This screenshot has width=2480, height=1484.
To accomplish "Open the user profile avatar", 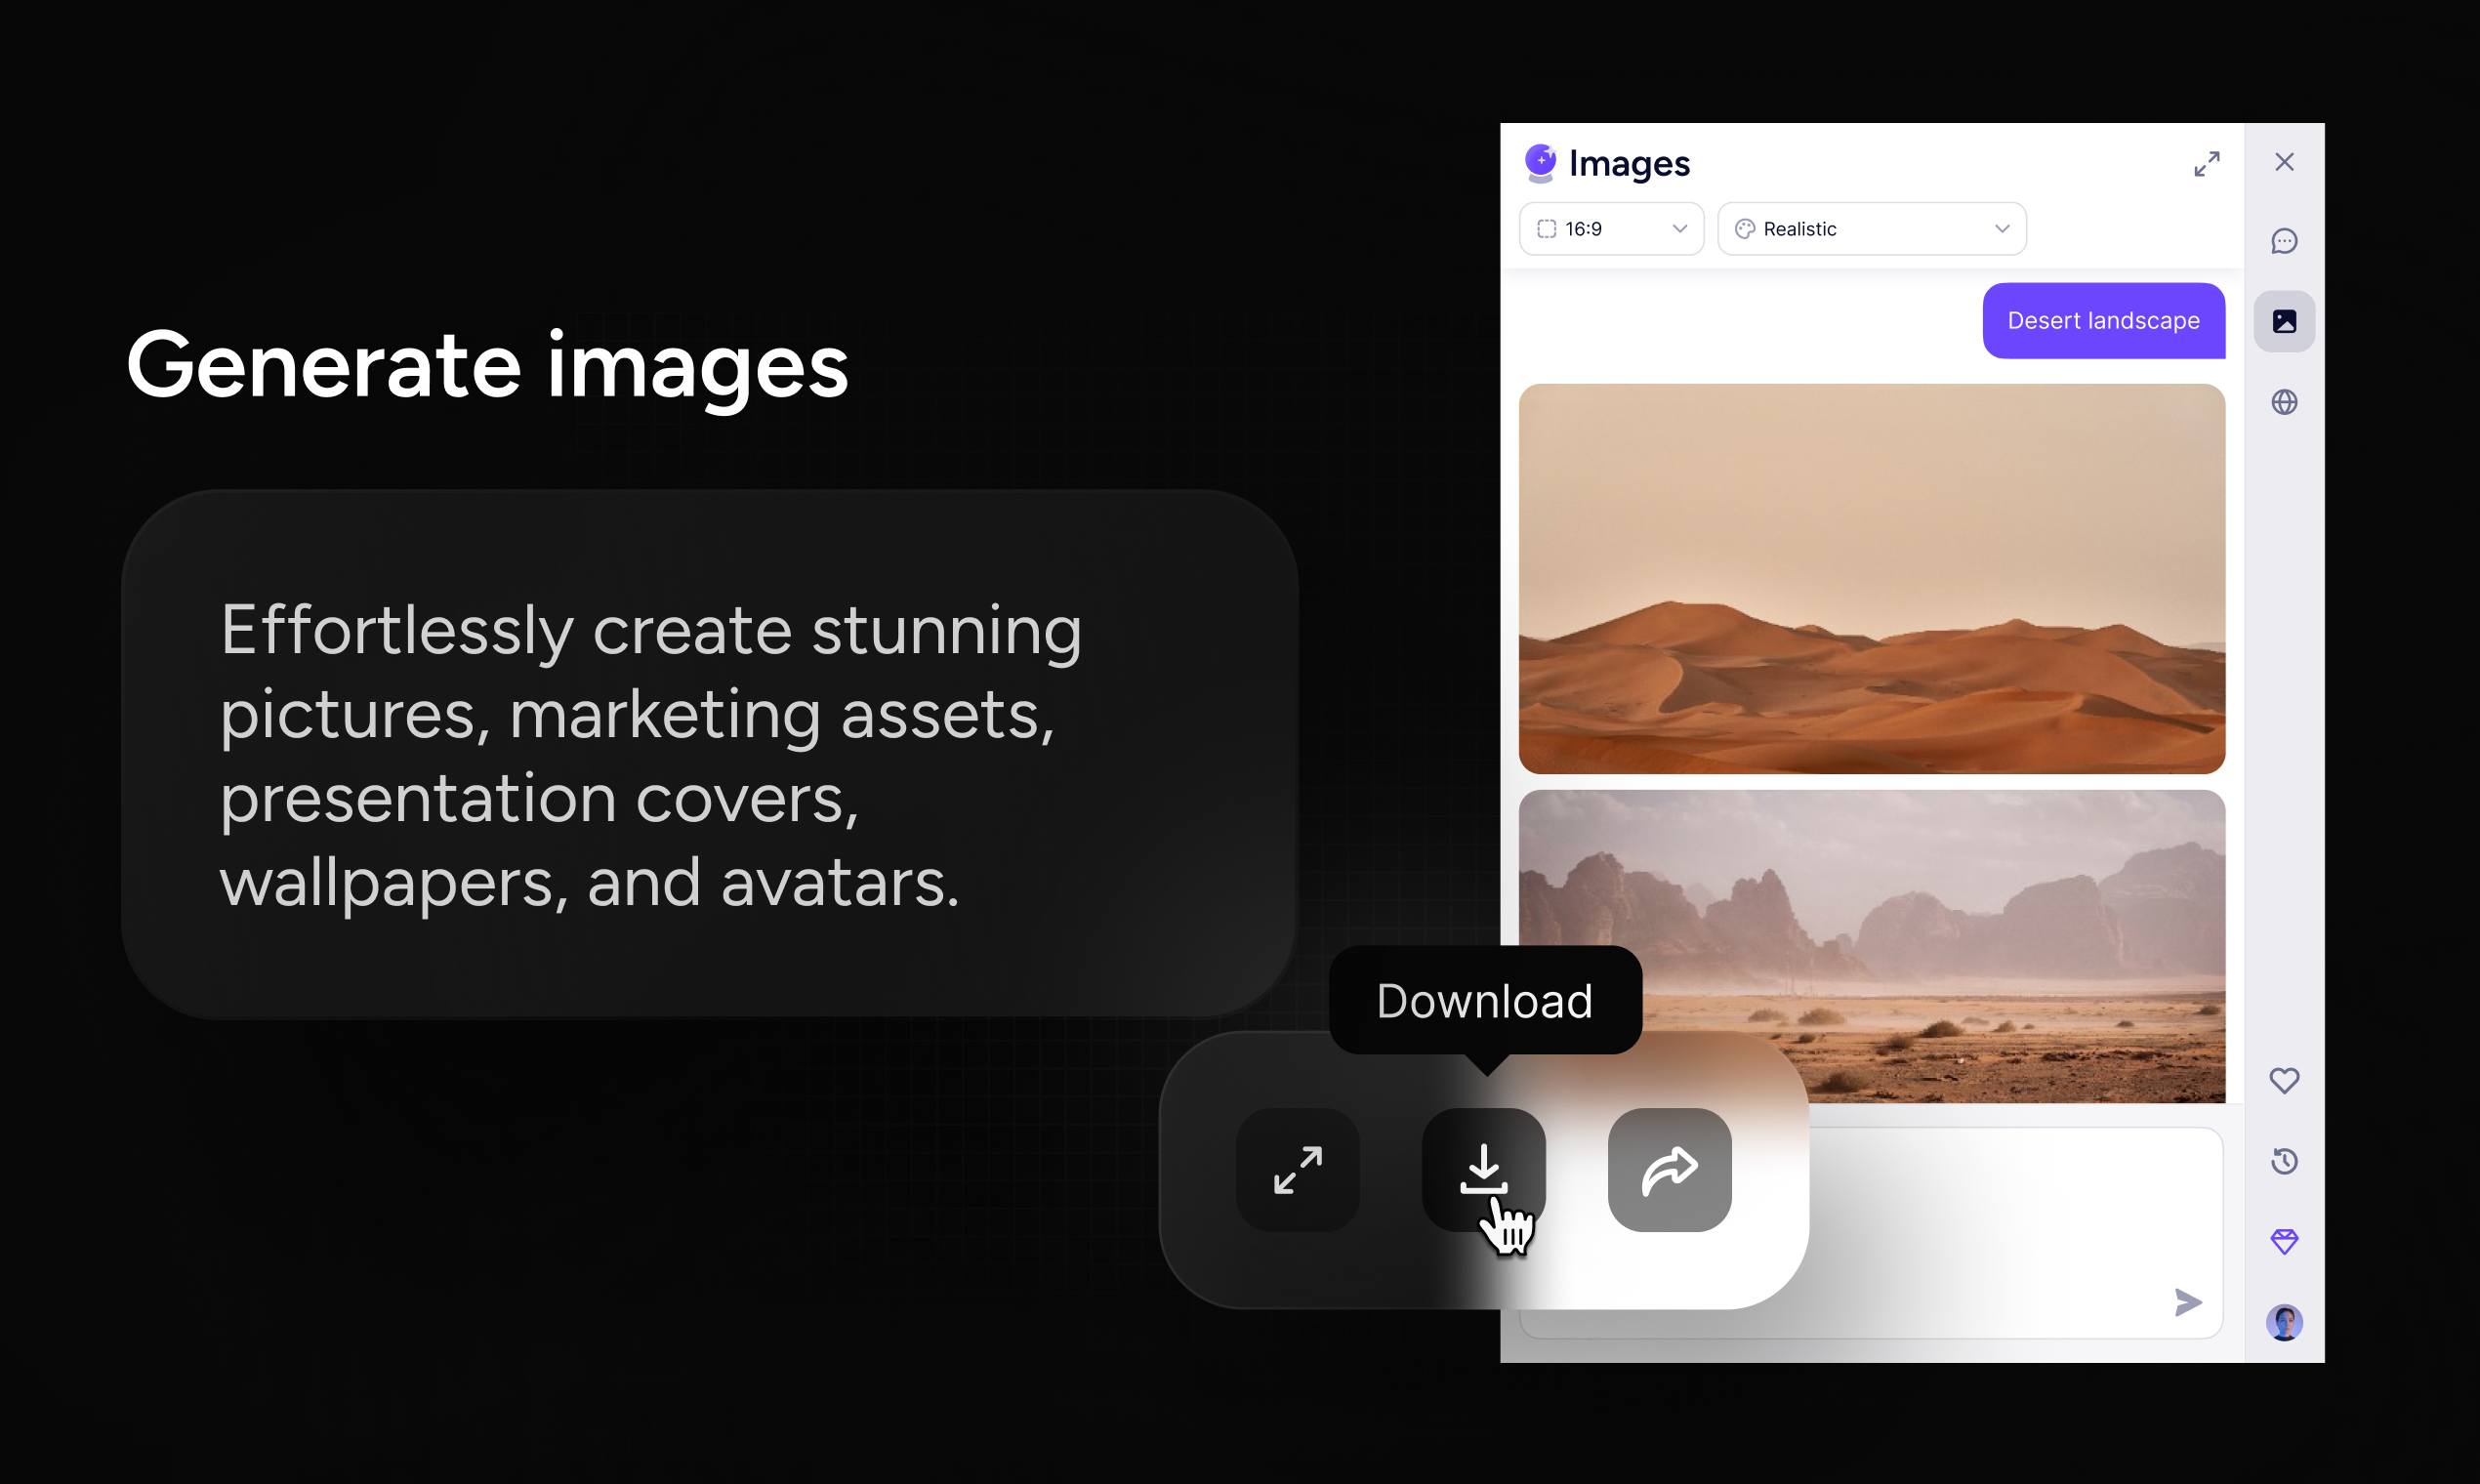I will (2283, 1322).
